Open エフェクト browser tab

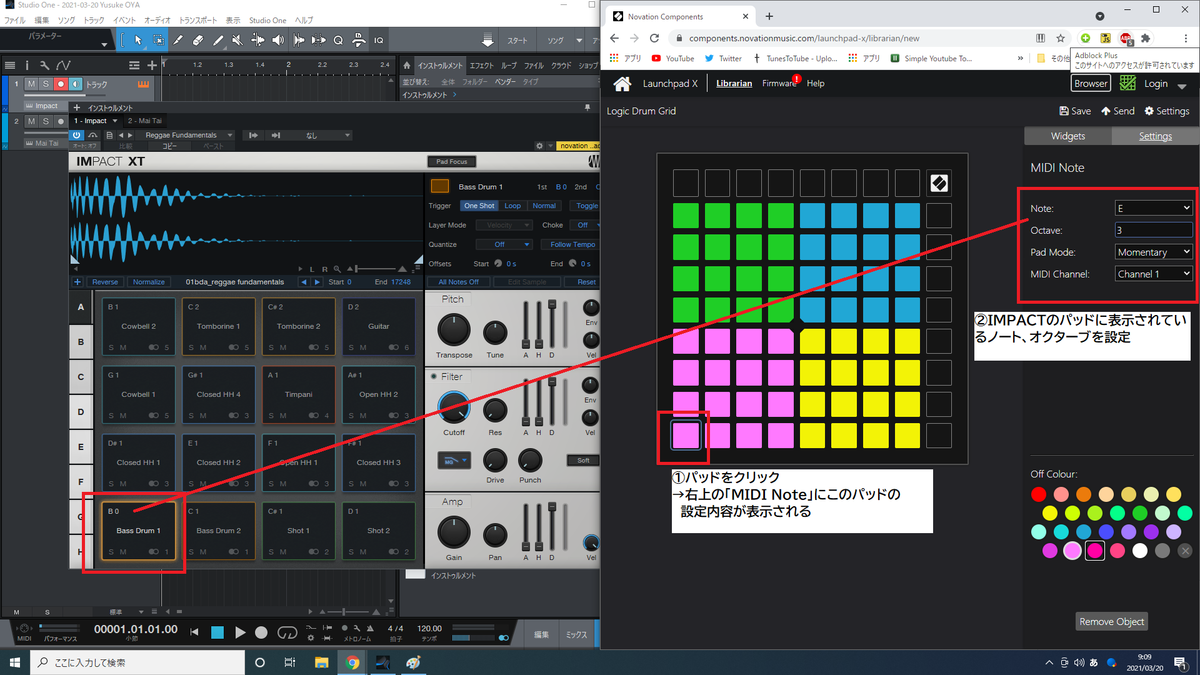pyautogui.click(x=482, y=65)
